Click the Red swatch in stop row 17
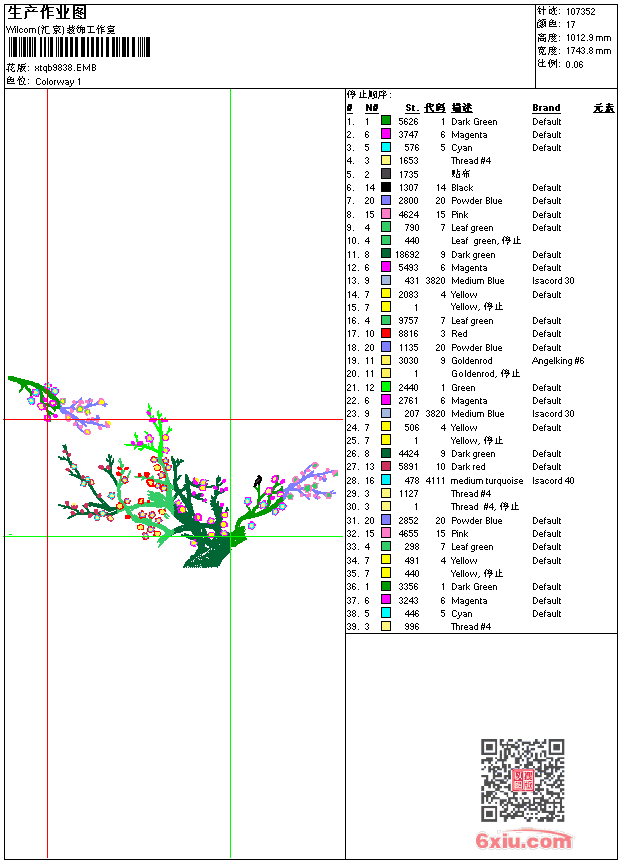620x860 pixels. [x=386, y=333]
